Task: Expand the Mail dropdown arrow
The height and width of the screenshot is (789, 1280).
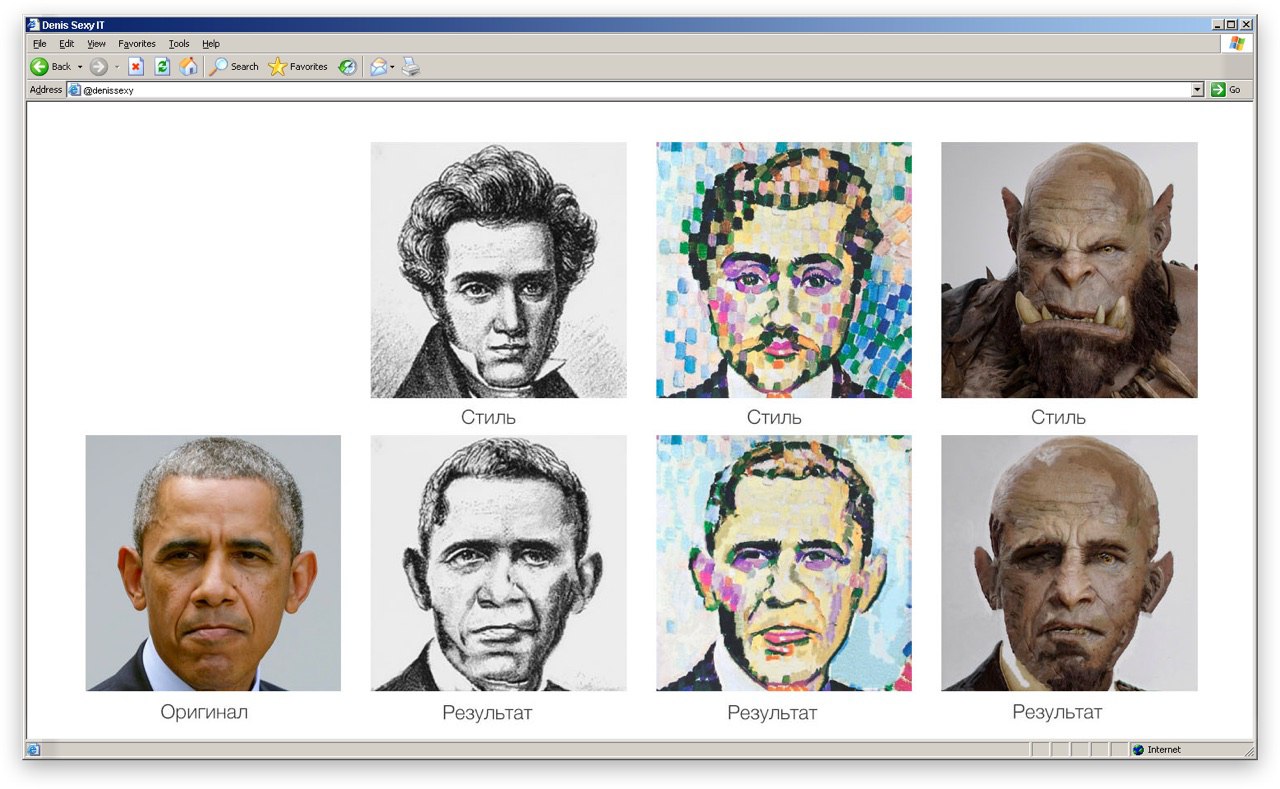Action: tap(393, 67)
